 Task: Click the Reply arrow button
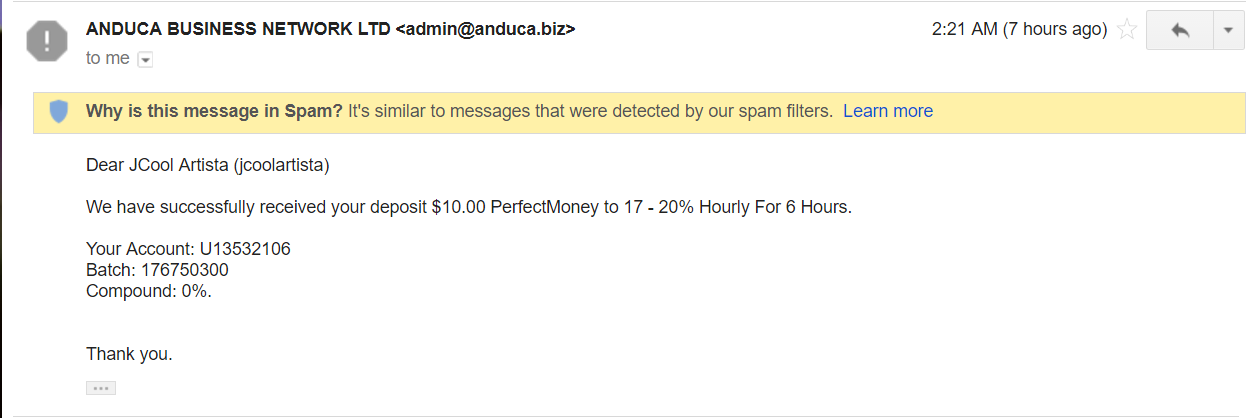(x=1180, y=30)
